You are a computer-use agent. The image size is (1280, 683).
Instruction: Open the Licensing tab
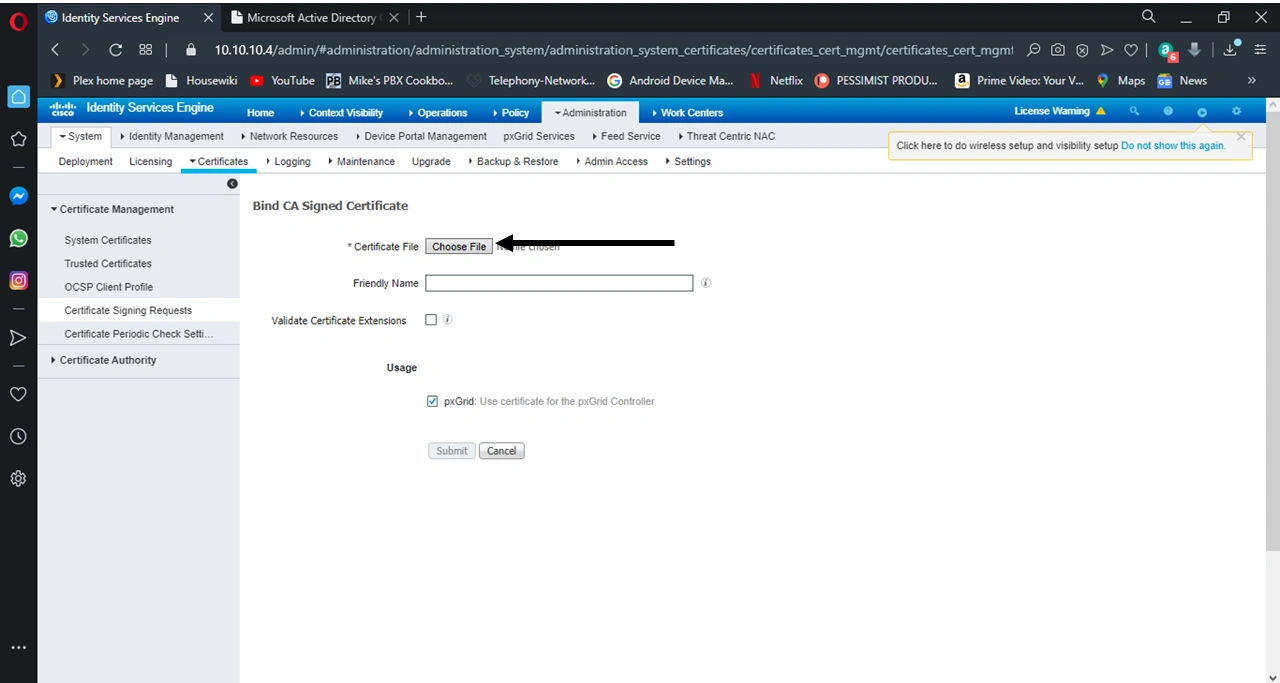point(151,161)
